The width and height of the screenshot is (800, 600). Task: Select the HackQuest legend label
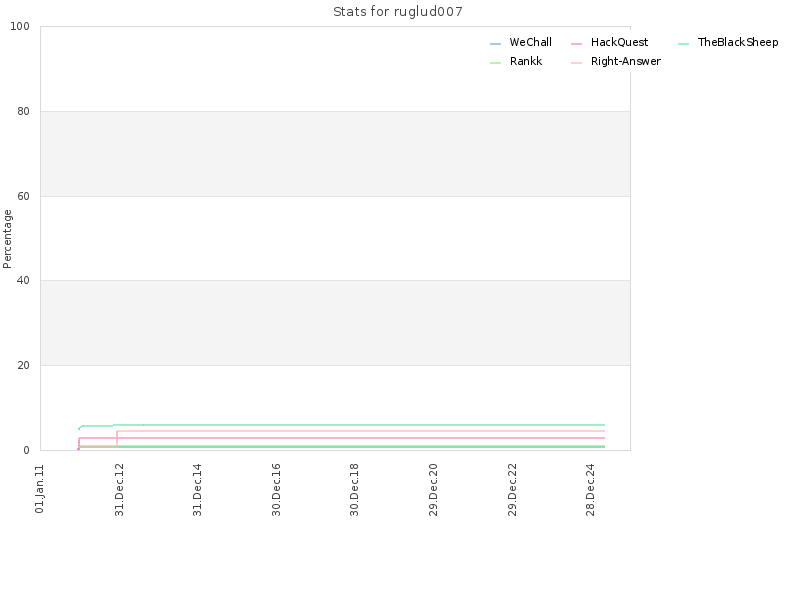pos(619,42)
